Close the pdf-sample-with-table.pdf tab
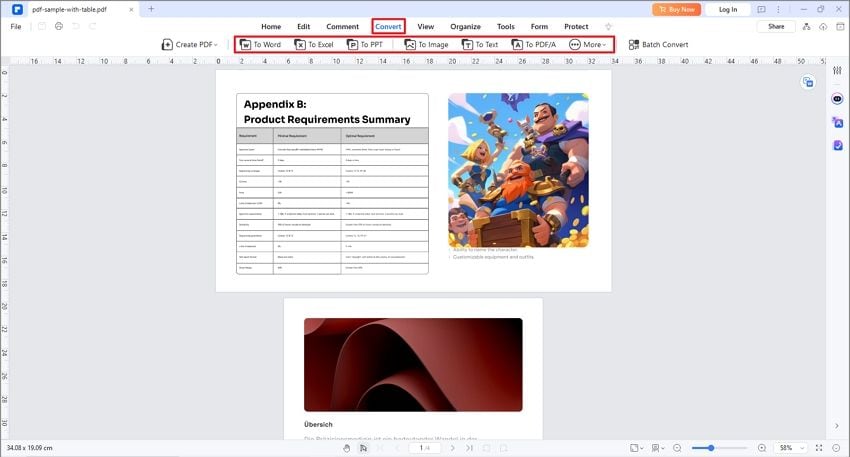Viewport: 850px width, 457px height. click(131, 9)
